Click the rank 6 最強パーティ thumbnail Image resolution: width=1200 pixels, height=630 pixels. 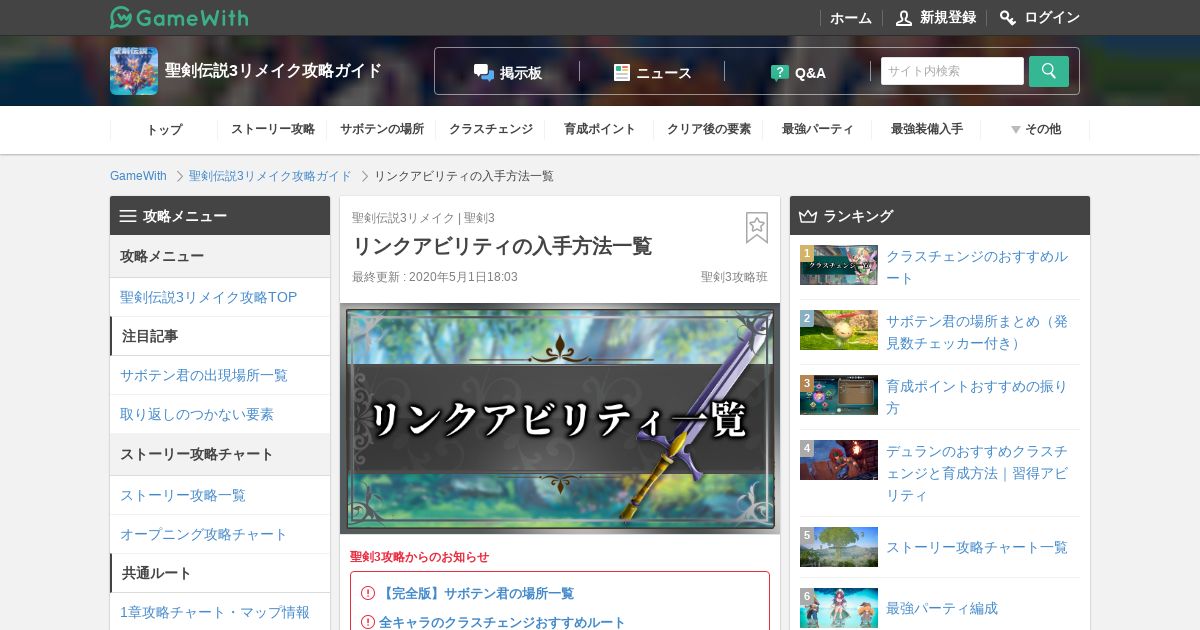[x=839, y=608]
